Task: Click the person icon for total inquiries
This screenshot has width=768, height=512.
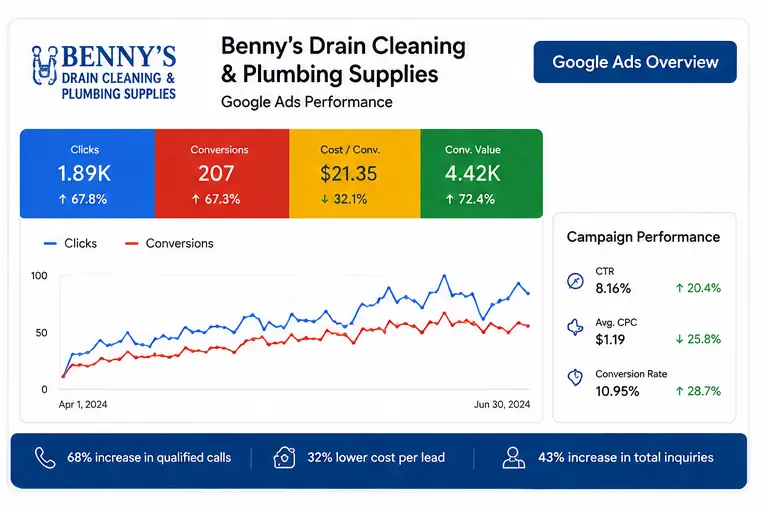Action: tap(513, 458)
